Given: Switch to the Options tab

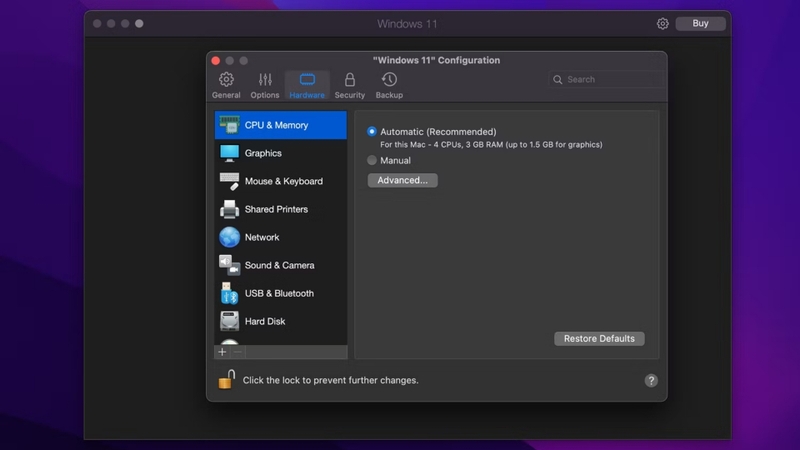Looking at the screenshot, I should coord(265,85).
